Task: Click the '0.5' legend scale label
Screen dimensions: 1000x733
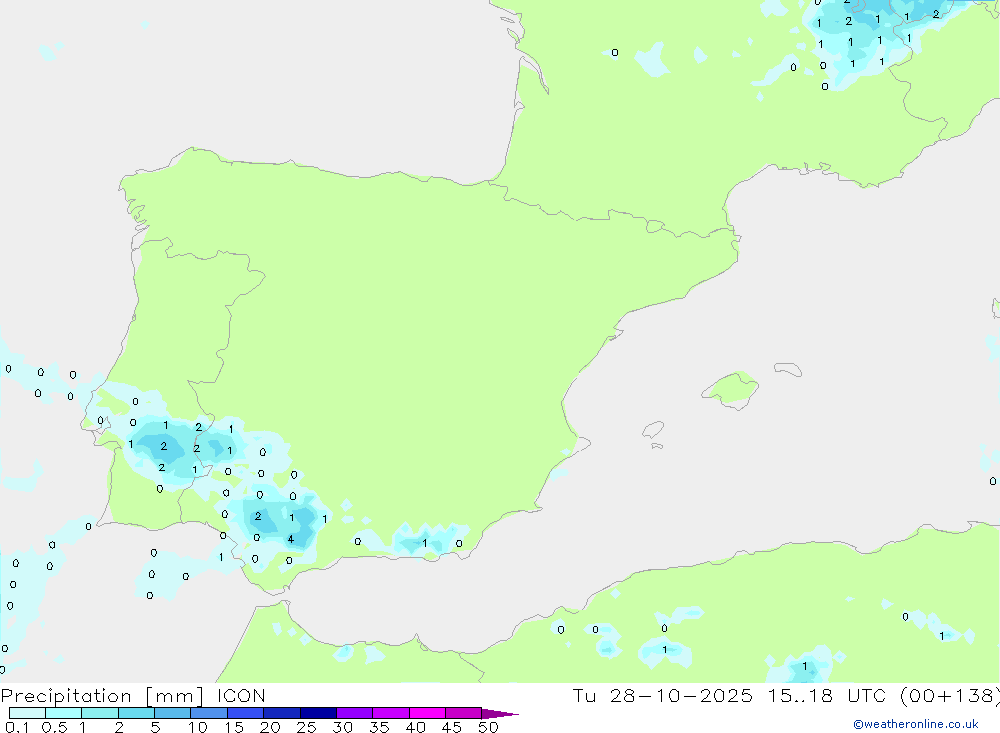Action: coord(54,727)
